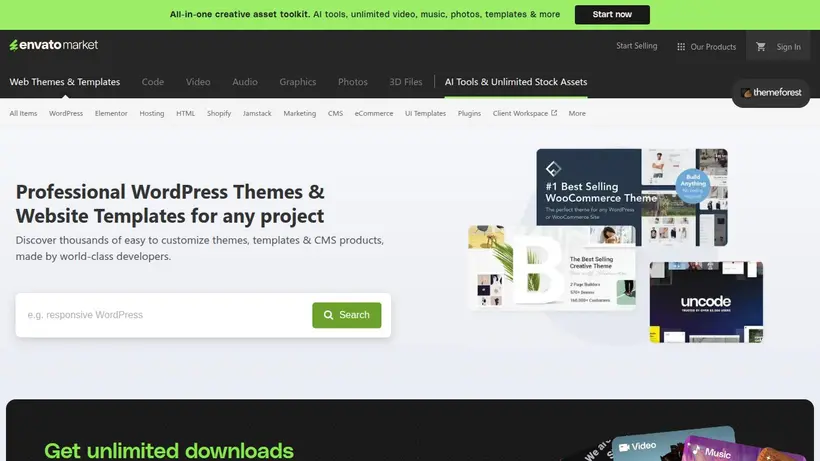Open AI Tools & Unlimited Stock Assets
Viewport: 820px width, 461px height.
tap(516, 82)
